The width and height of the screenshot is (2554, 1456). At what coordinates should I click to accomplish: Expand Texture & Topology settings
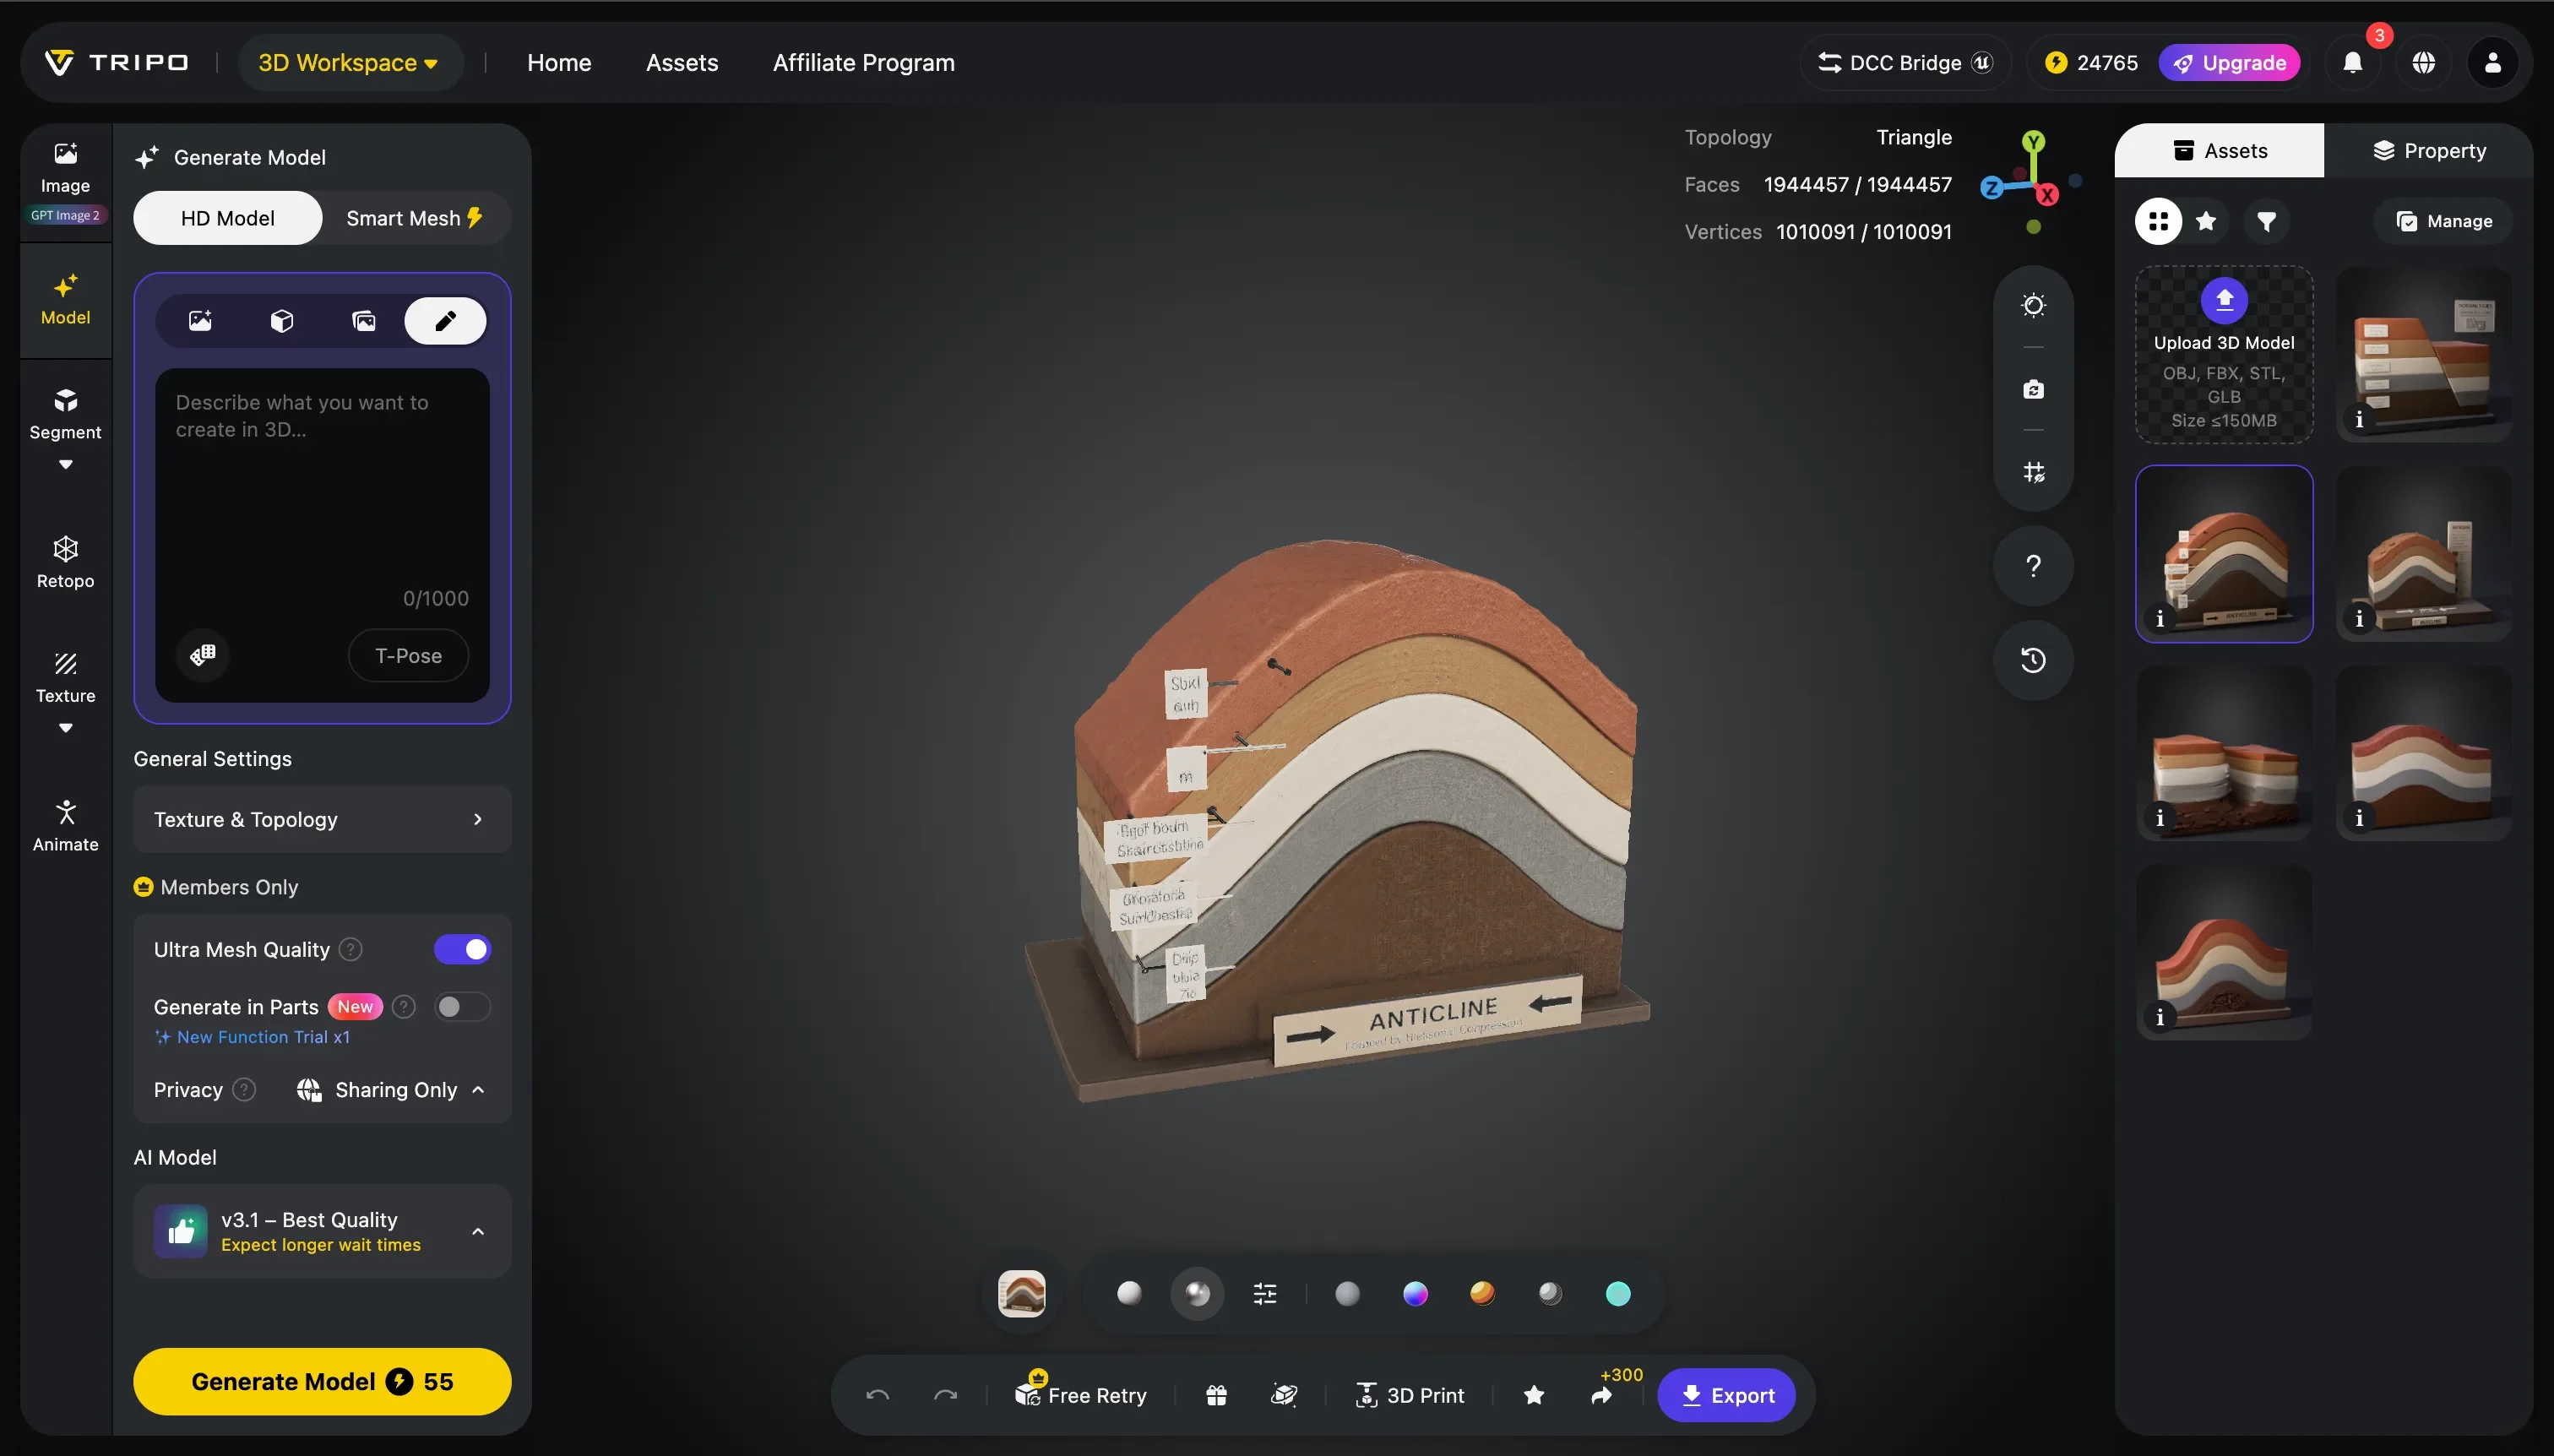tap(322, 819)
